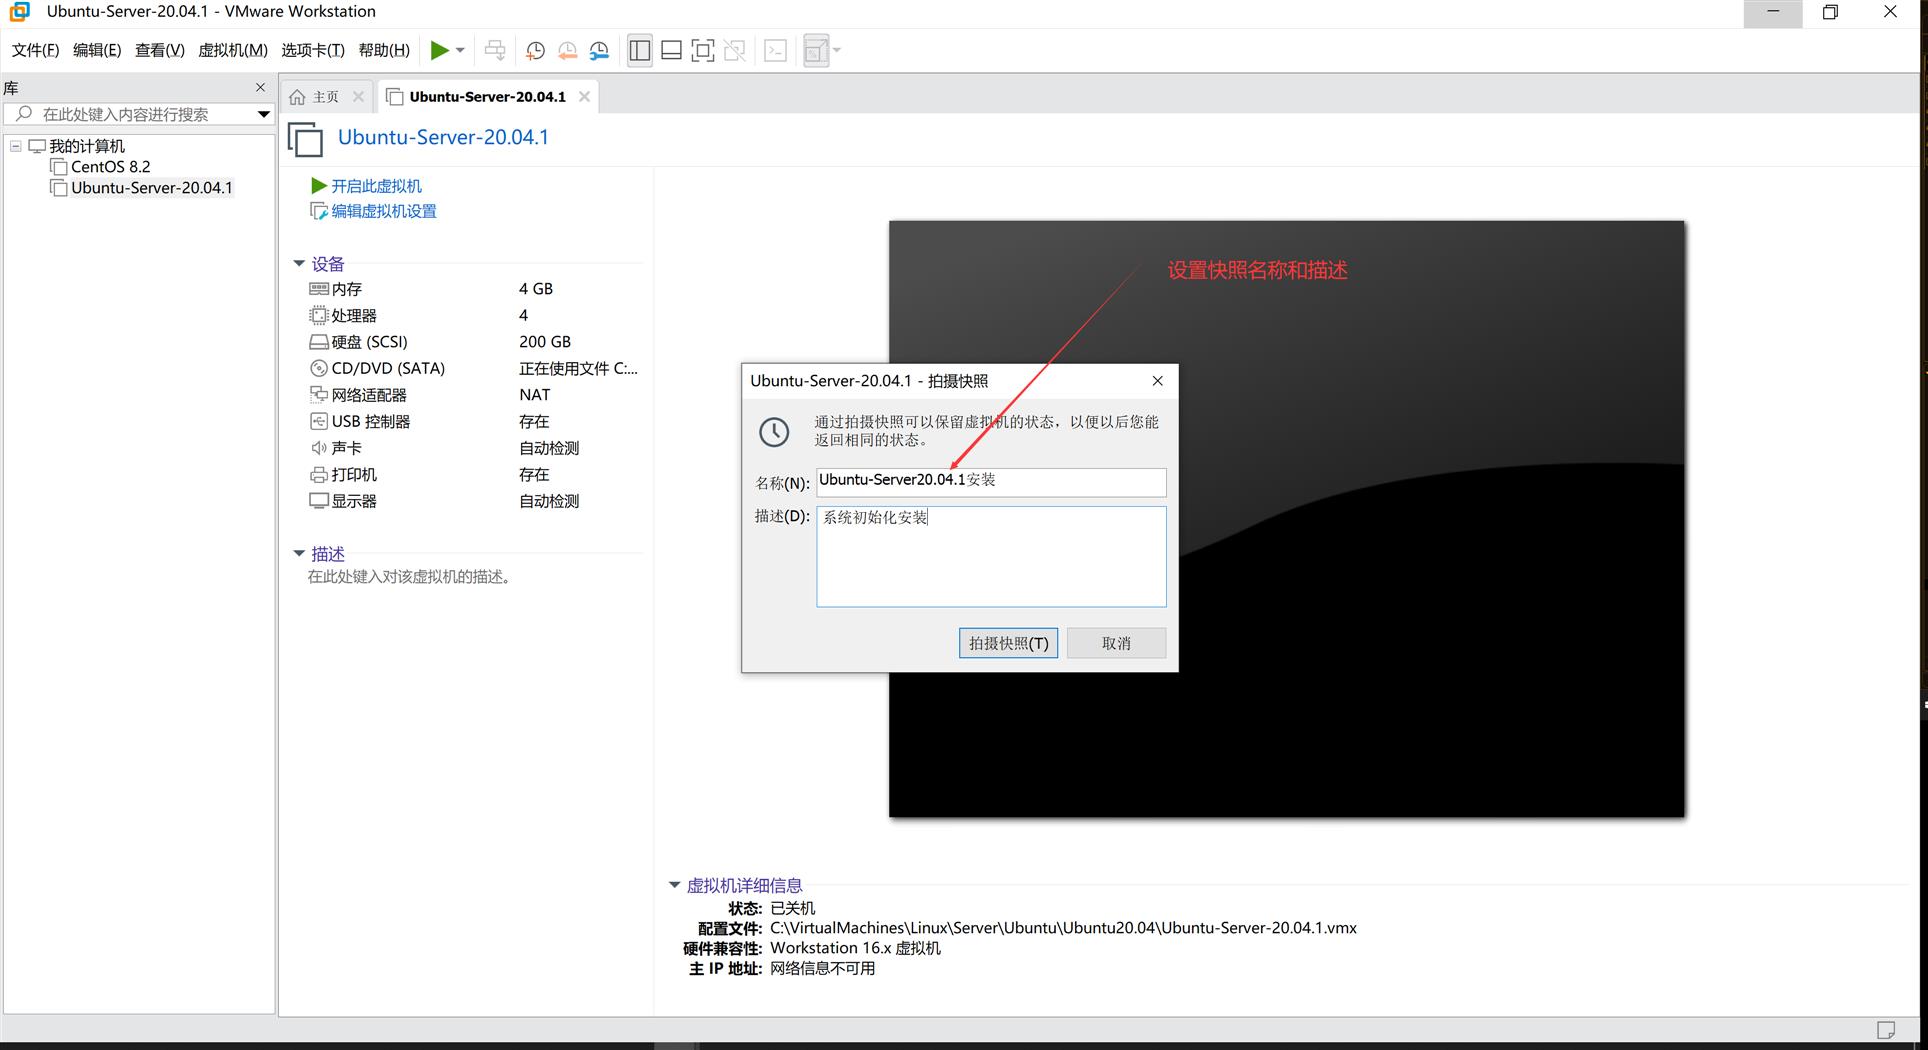This screenshot has height=1050, width=1928.
Task: Open the library search filter dropdown
Action: 263,114
